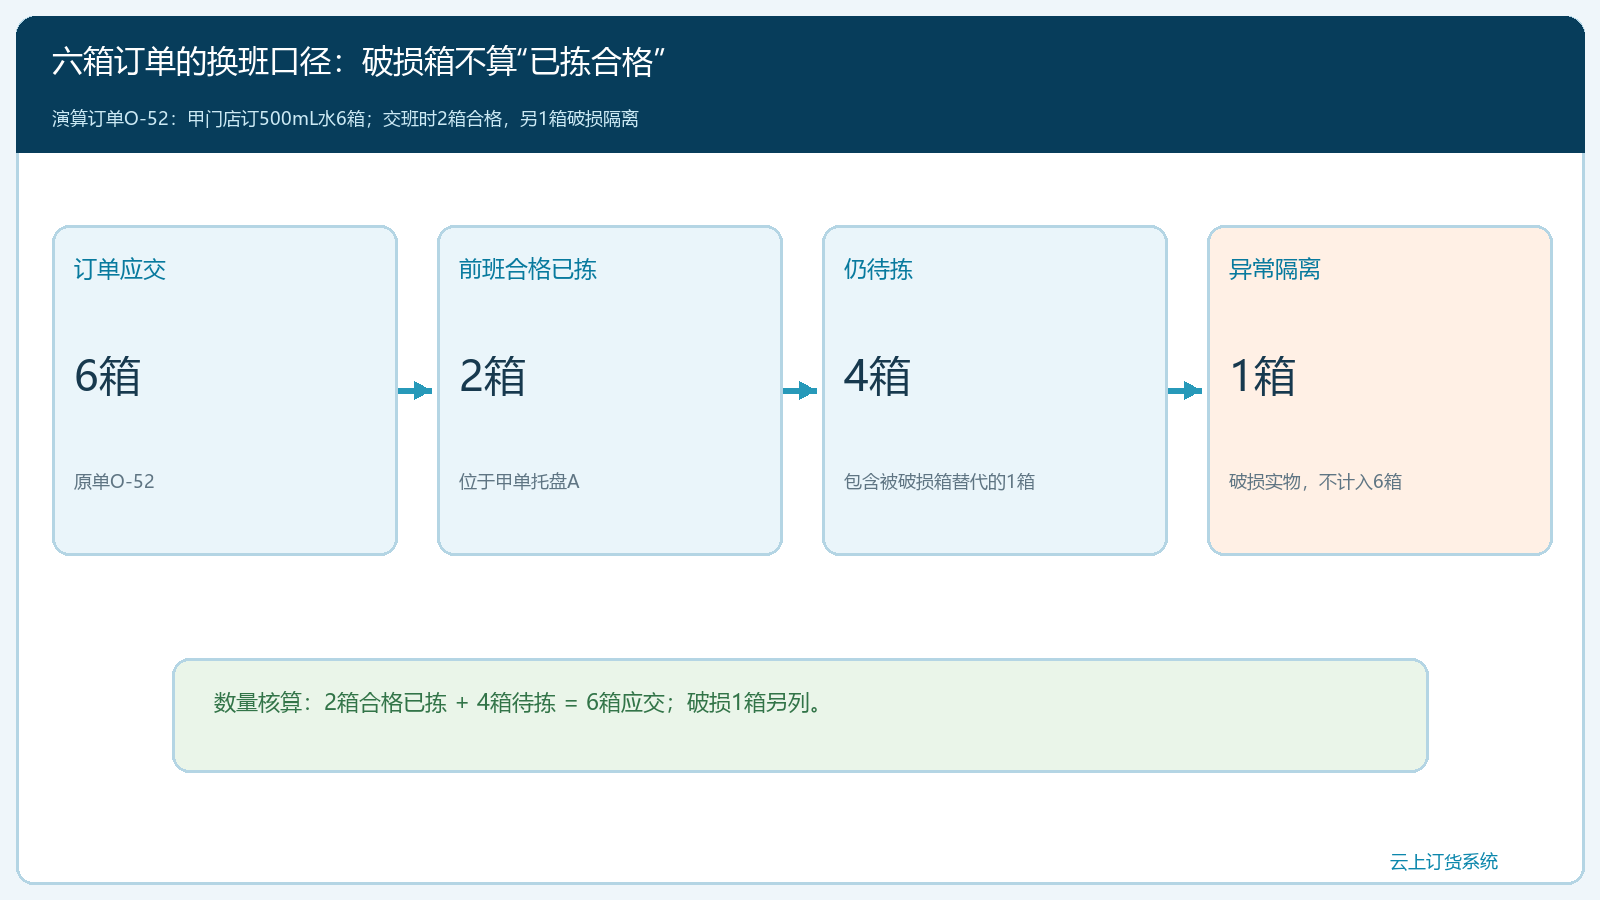
Task: Click the 云上订货系统 footer label
Action: (1444, 862)
